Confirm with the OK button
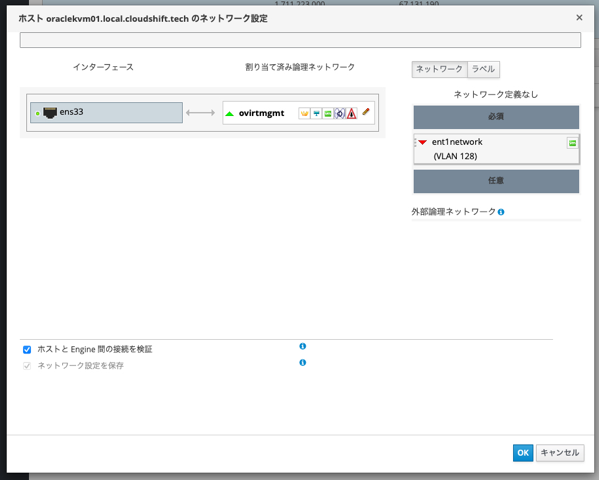The width and height of the screenshot is (599, 480). point(523,453)
